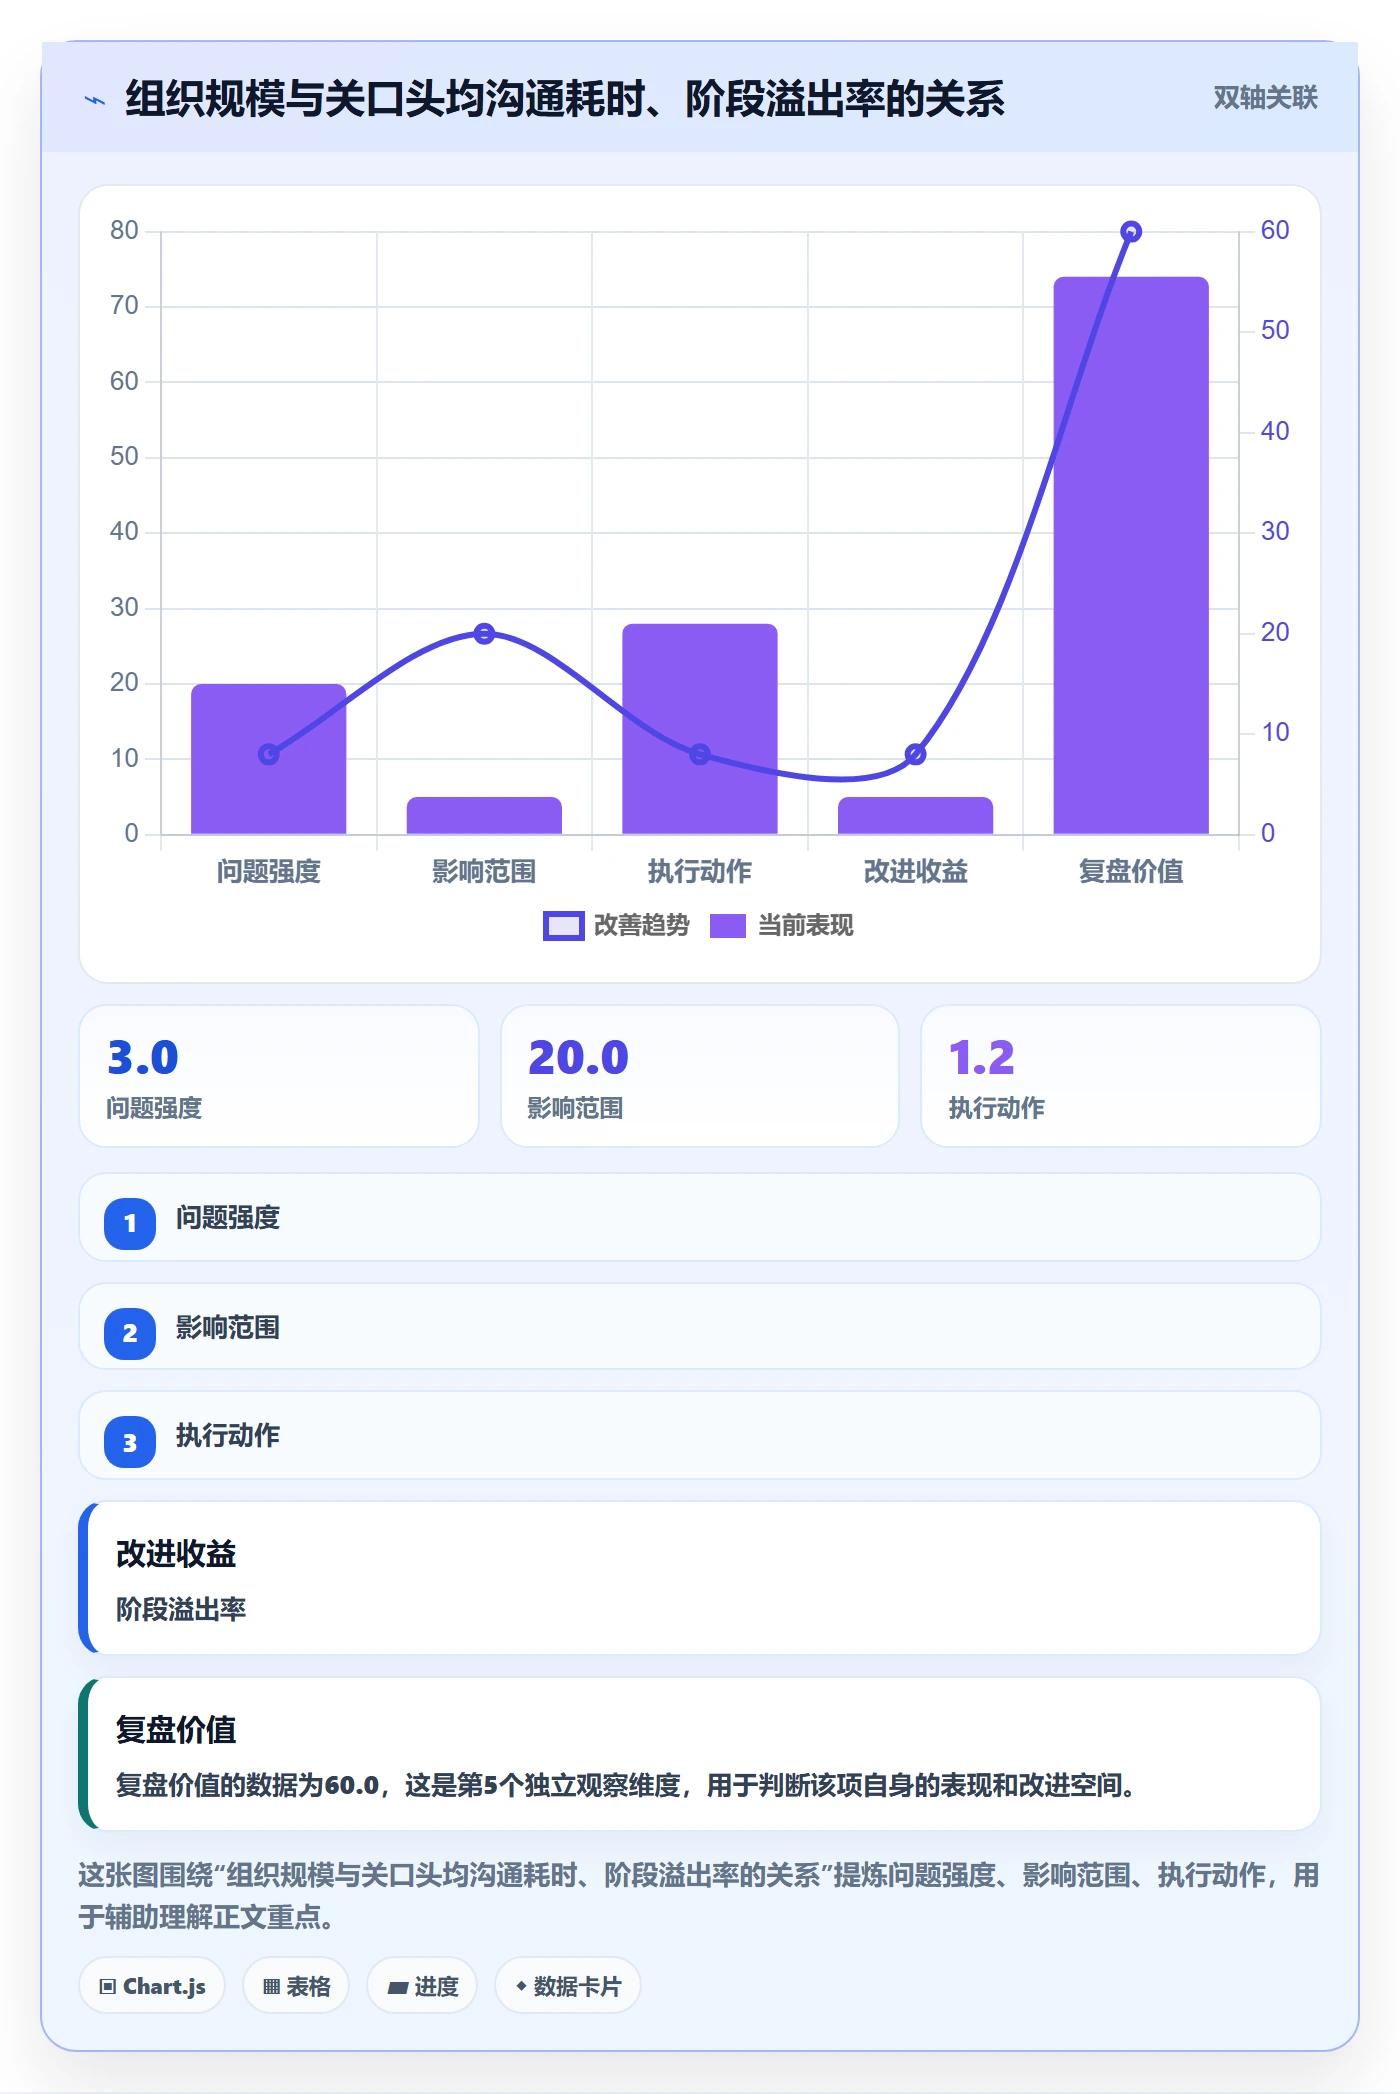Open the 改进收益 阶段溢出率 card
This screenshot has height=2094, width=1400.
coord(700,1578)
